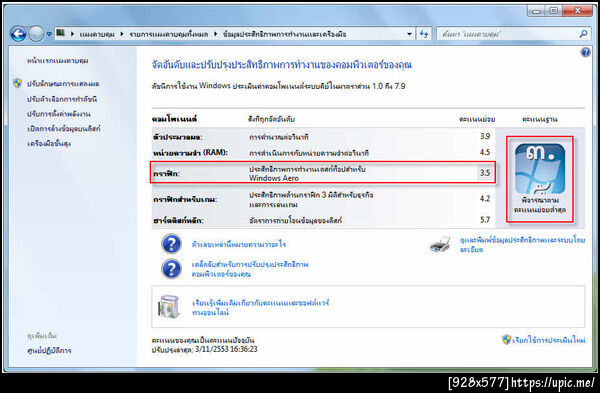The image size is (600, 393).
Task: Click the help icon beside performance improvement tips
Action: coord(171,269)
